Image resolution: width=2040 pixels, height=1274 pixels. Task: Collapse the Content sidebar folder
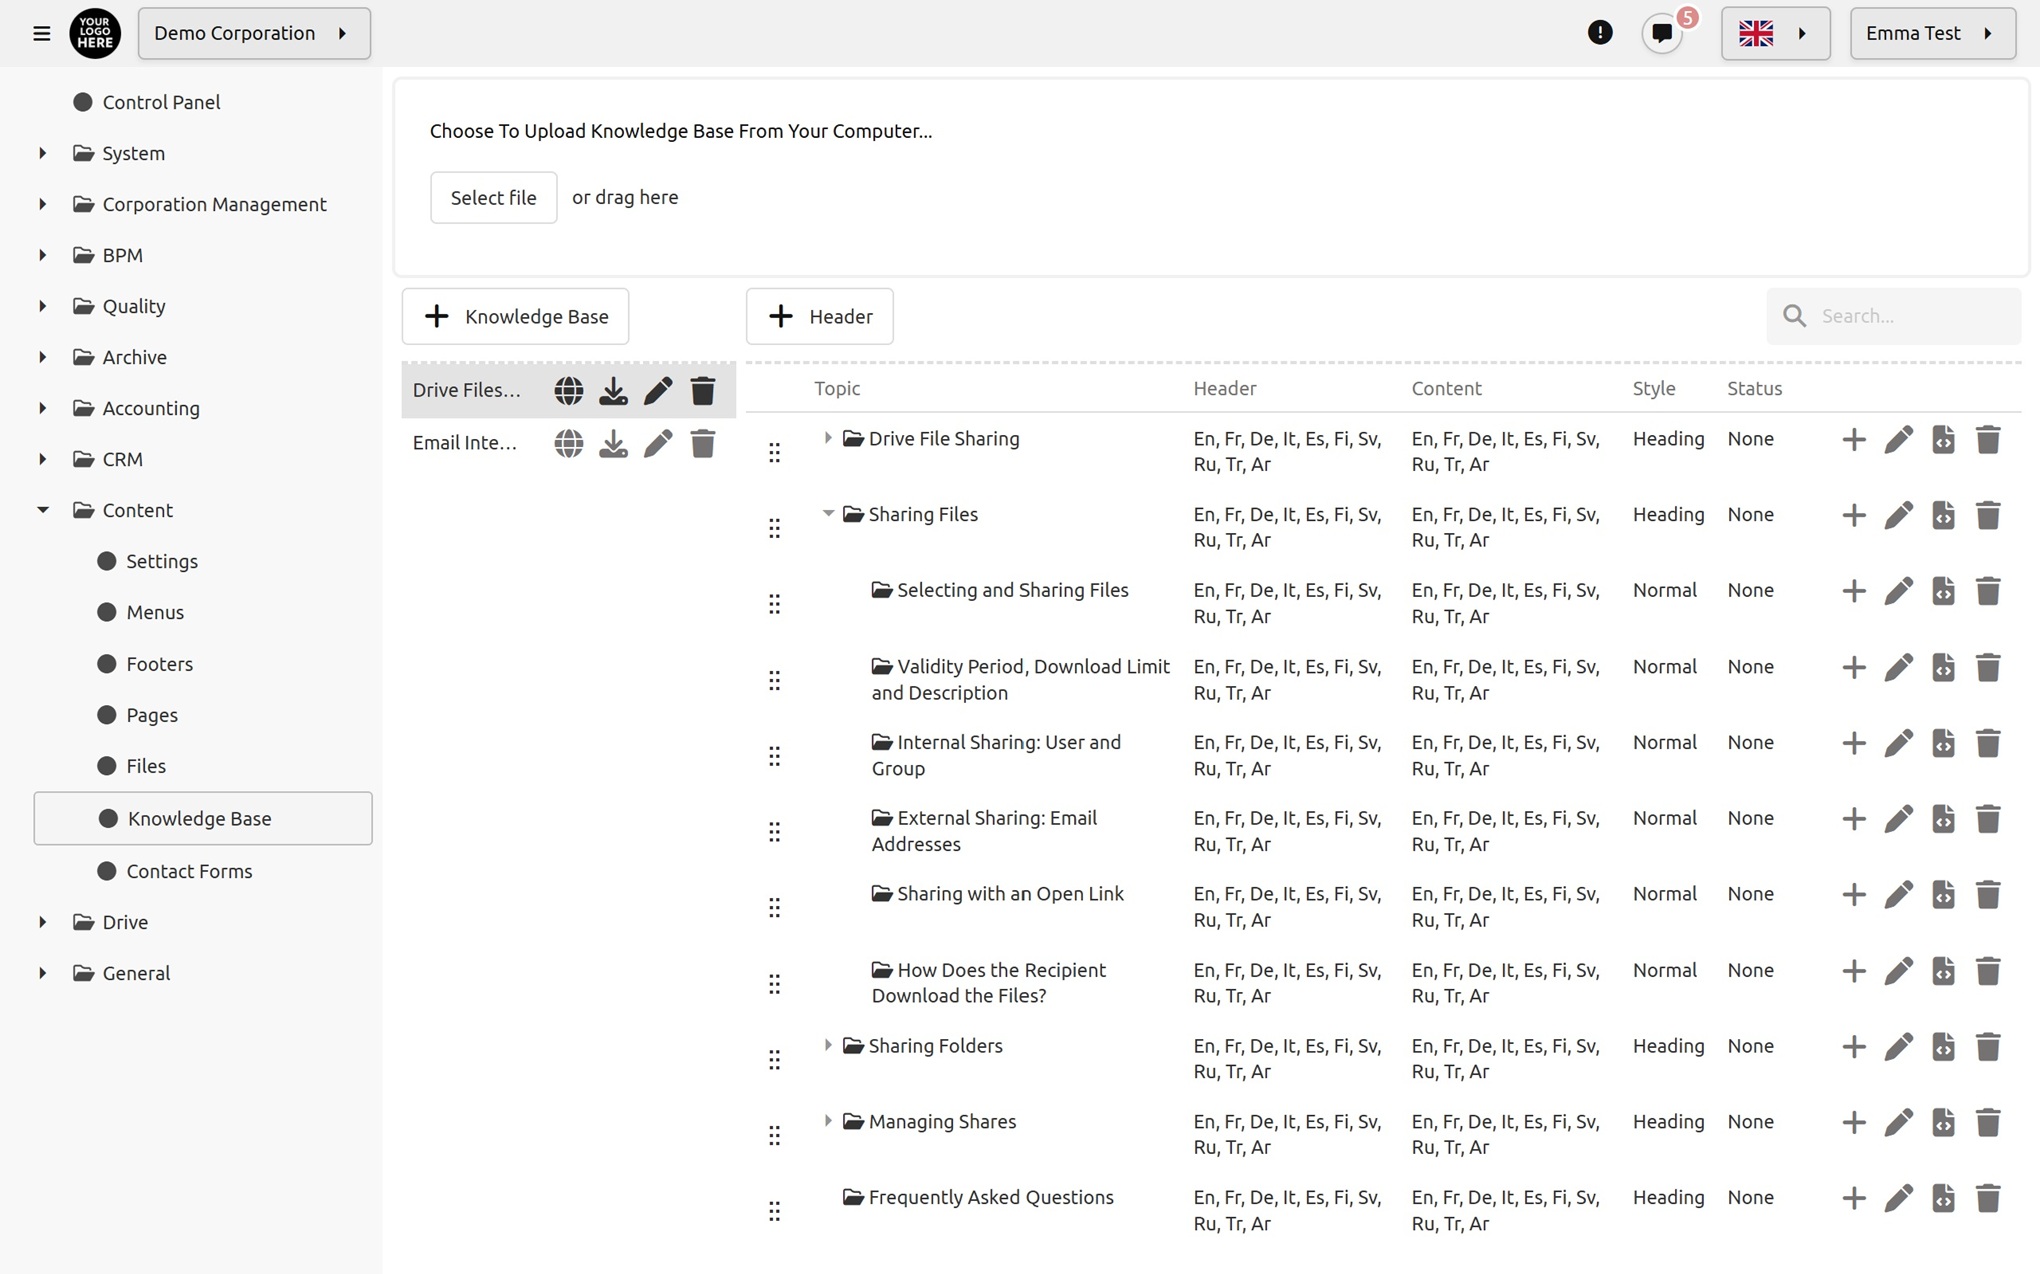(43, 510)
